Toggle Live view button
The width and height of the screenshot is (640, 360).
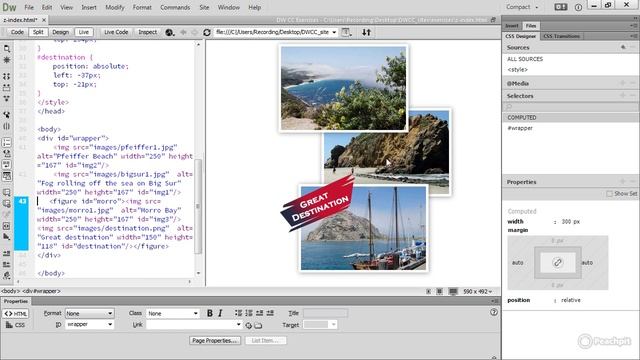coord(84,32)
